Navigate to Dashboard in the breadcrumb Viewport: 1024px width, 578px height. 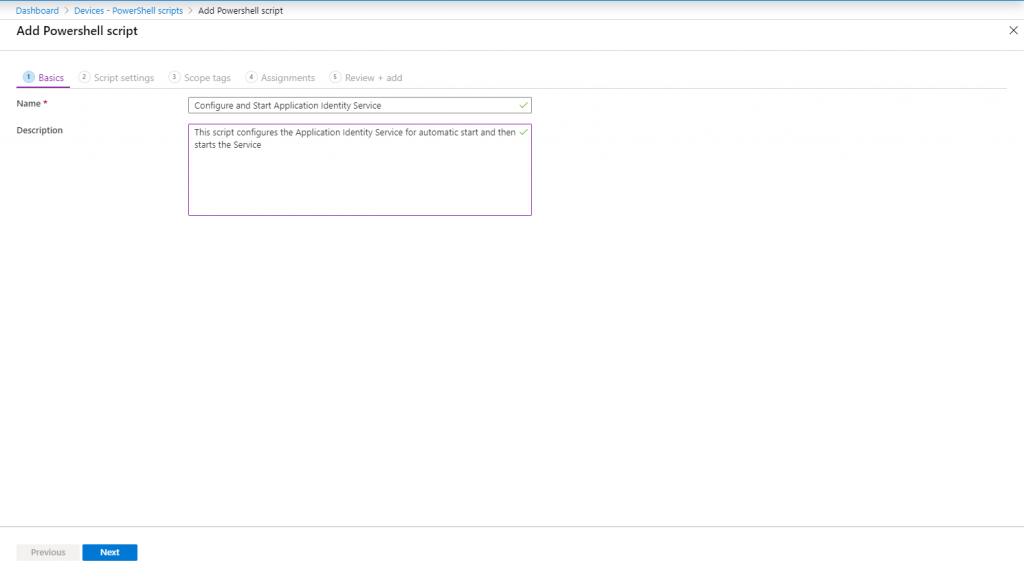click(37, 10)
